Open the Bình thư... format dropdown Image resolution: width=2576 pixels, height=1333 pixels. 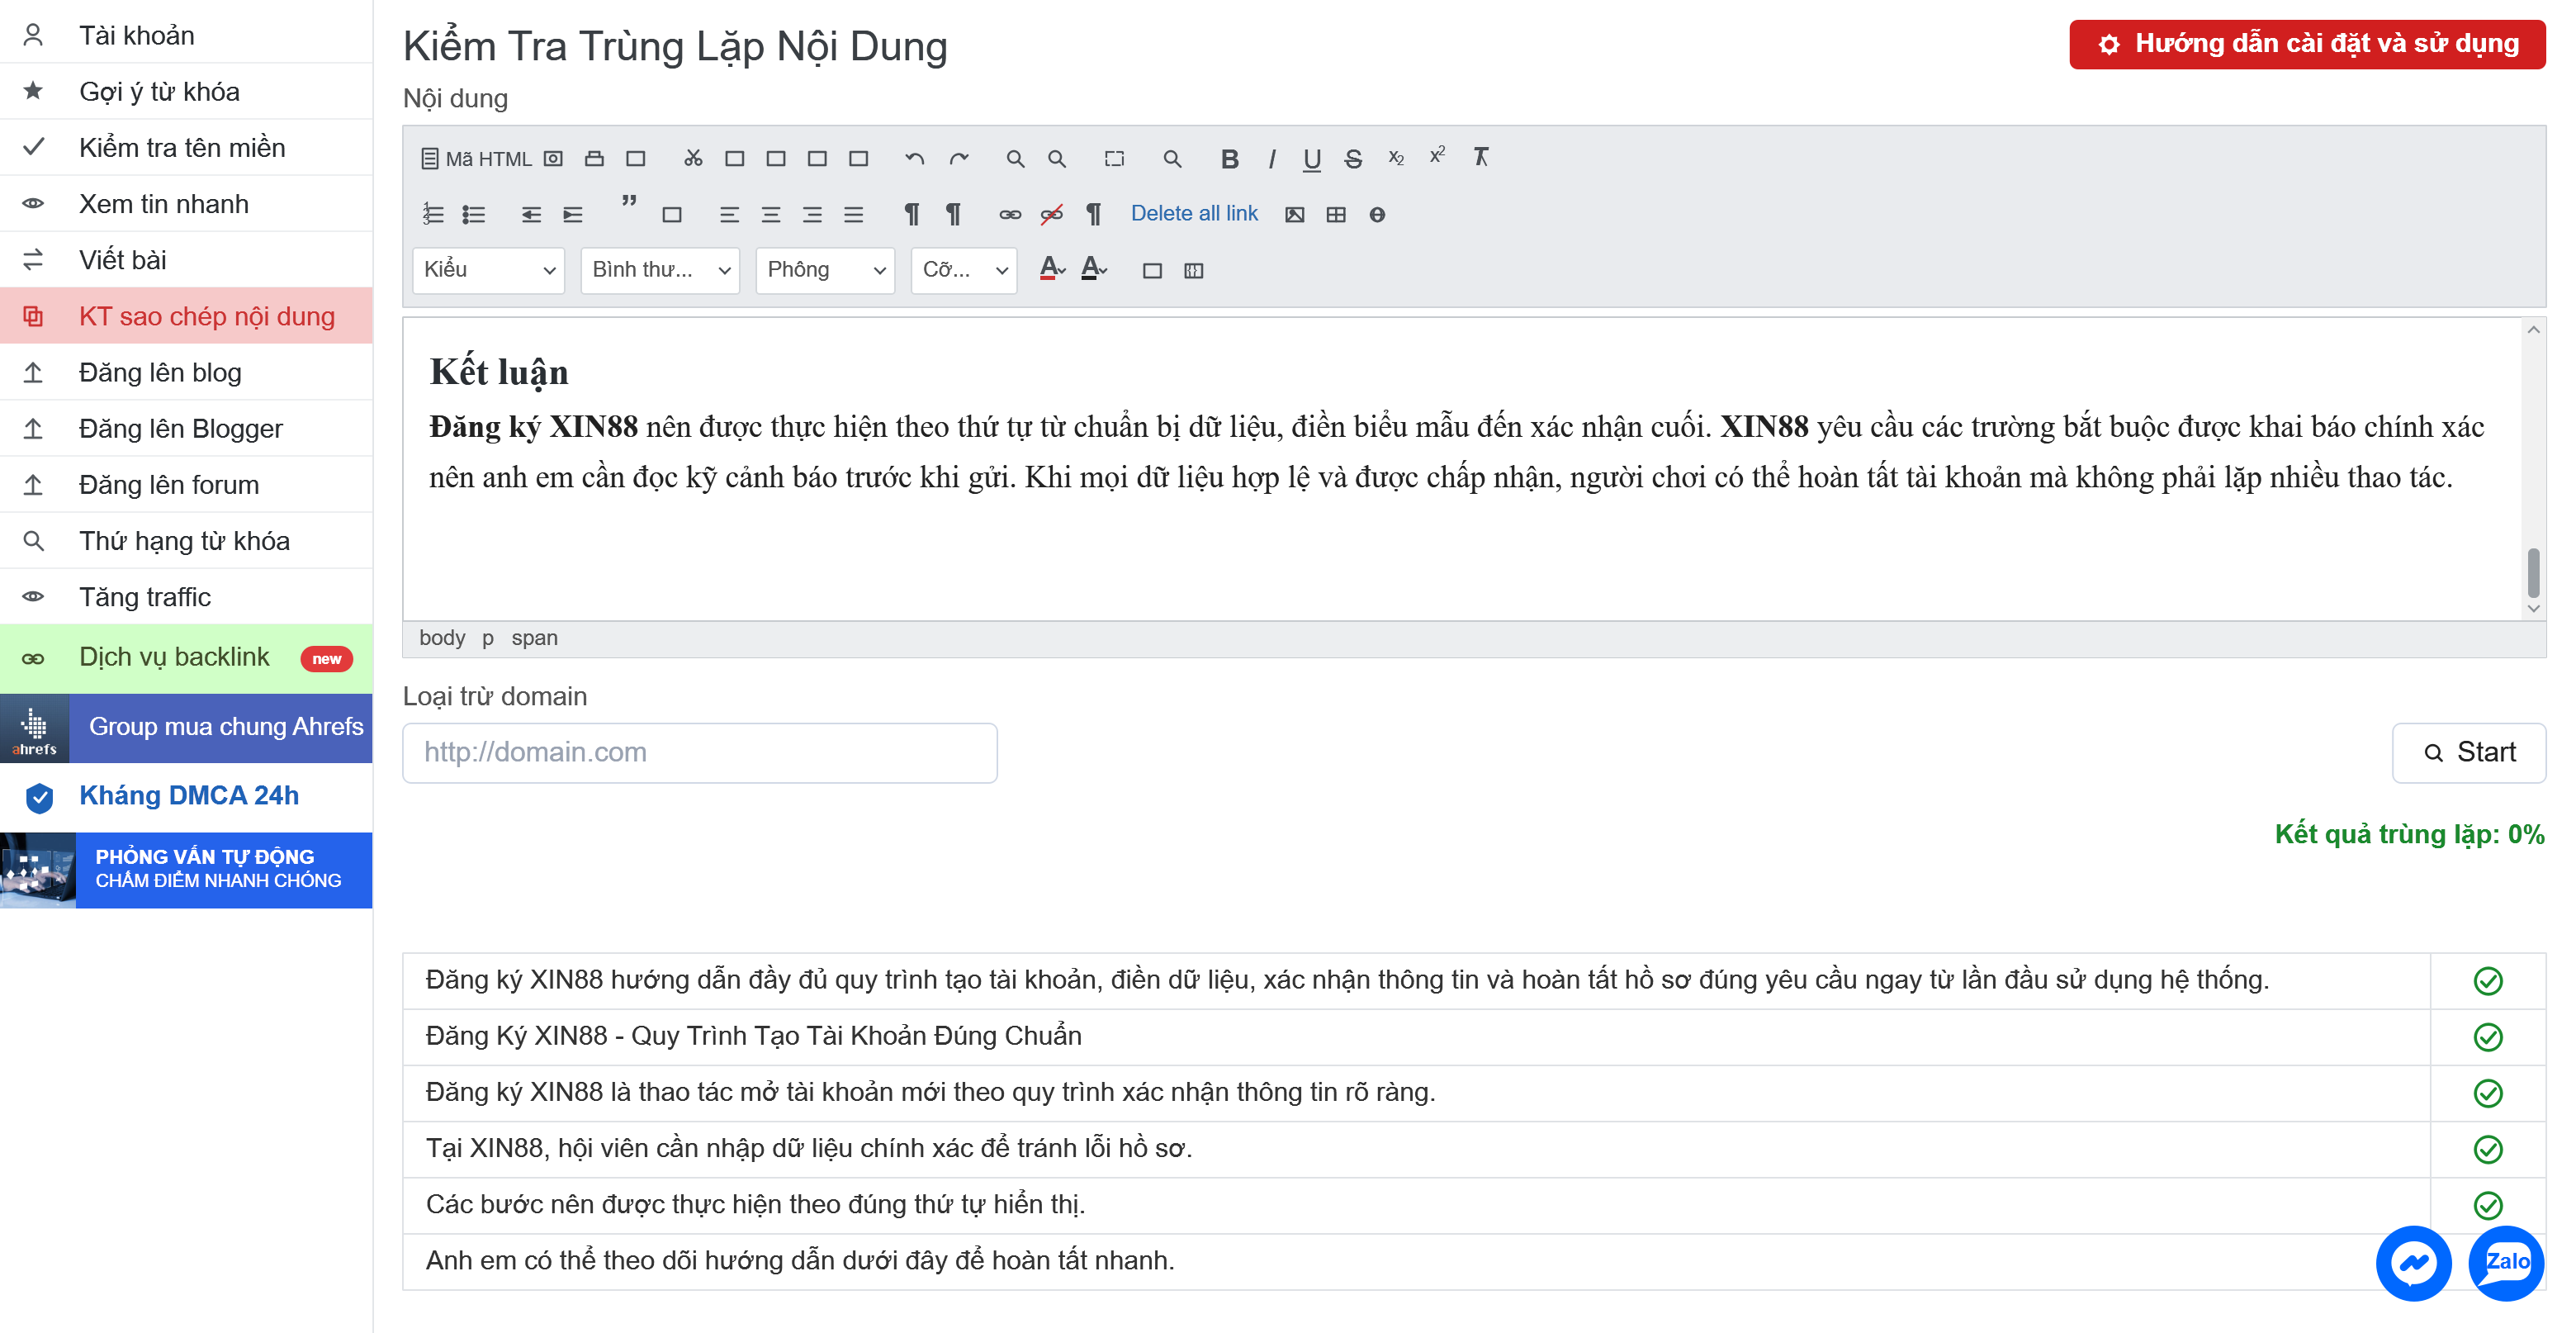click(x=660, y=270)
